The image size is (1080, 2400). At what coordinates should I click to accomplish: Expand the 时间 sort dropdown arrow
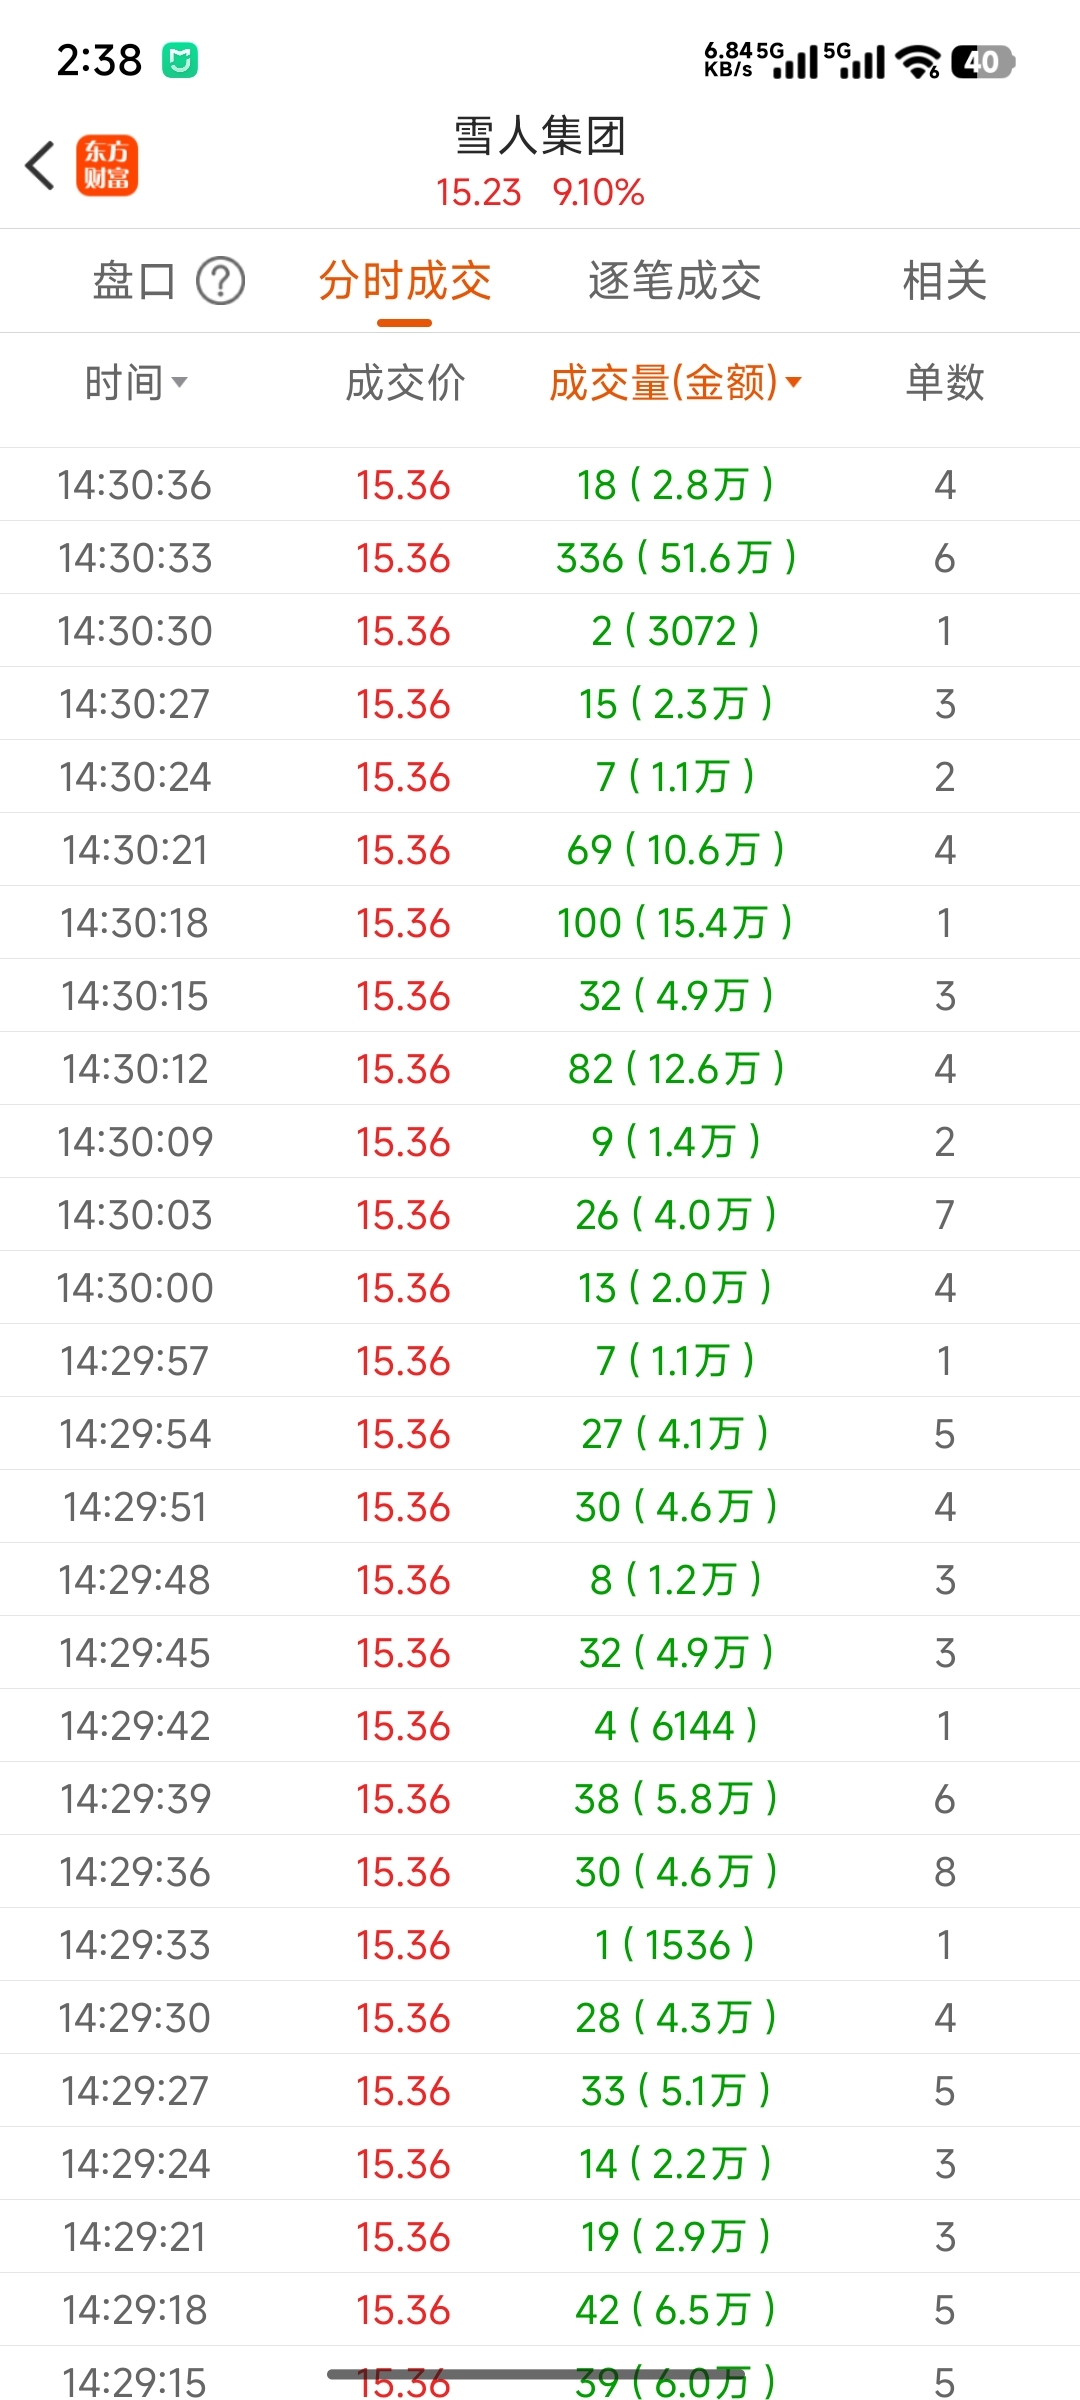point(179,382)
